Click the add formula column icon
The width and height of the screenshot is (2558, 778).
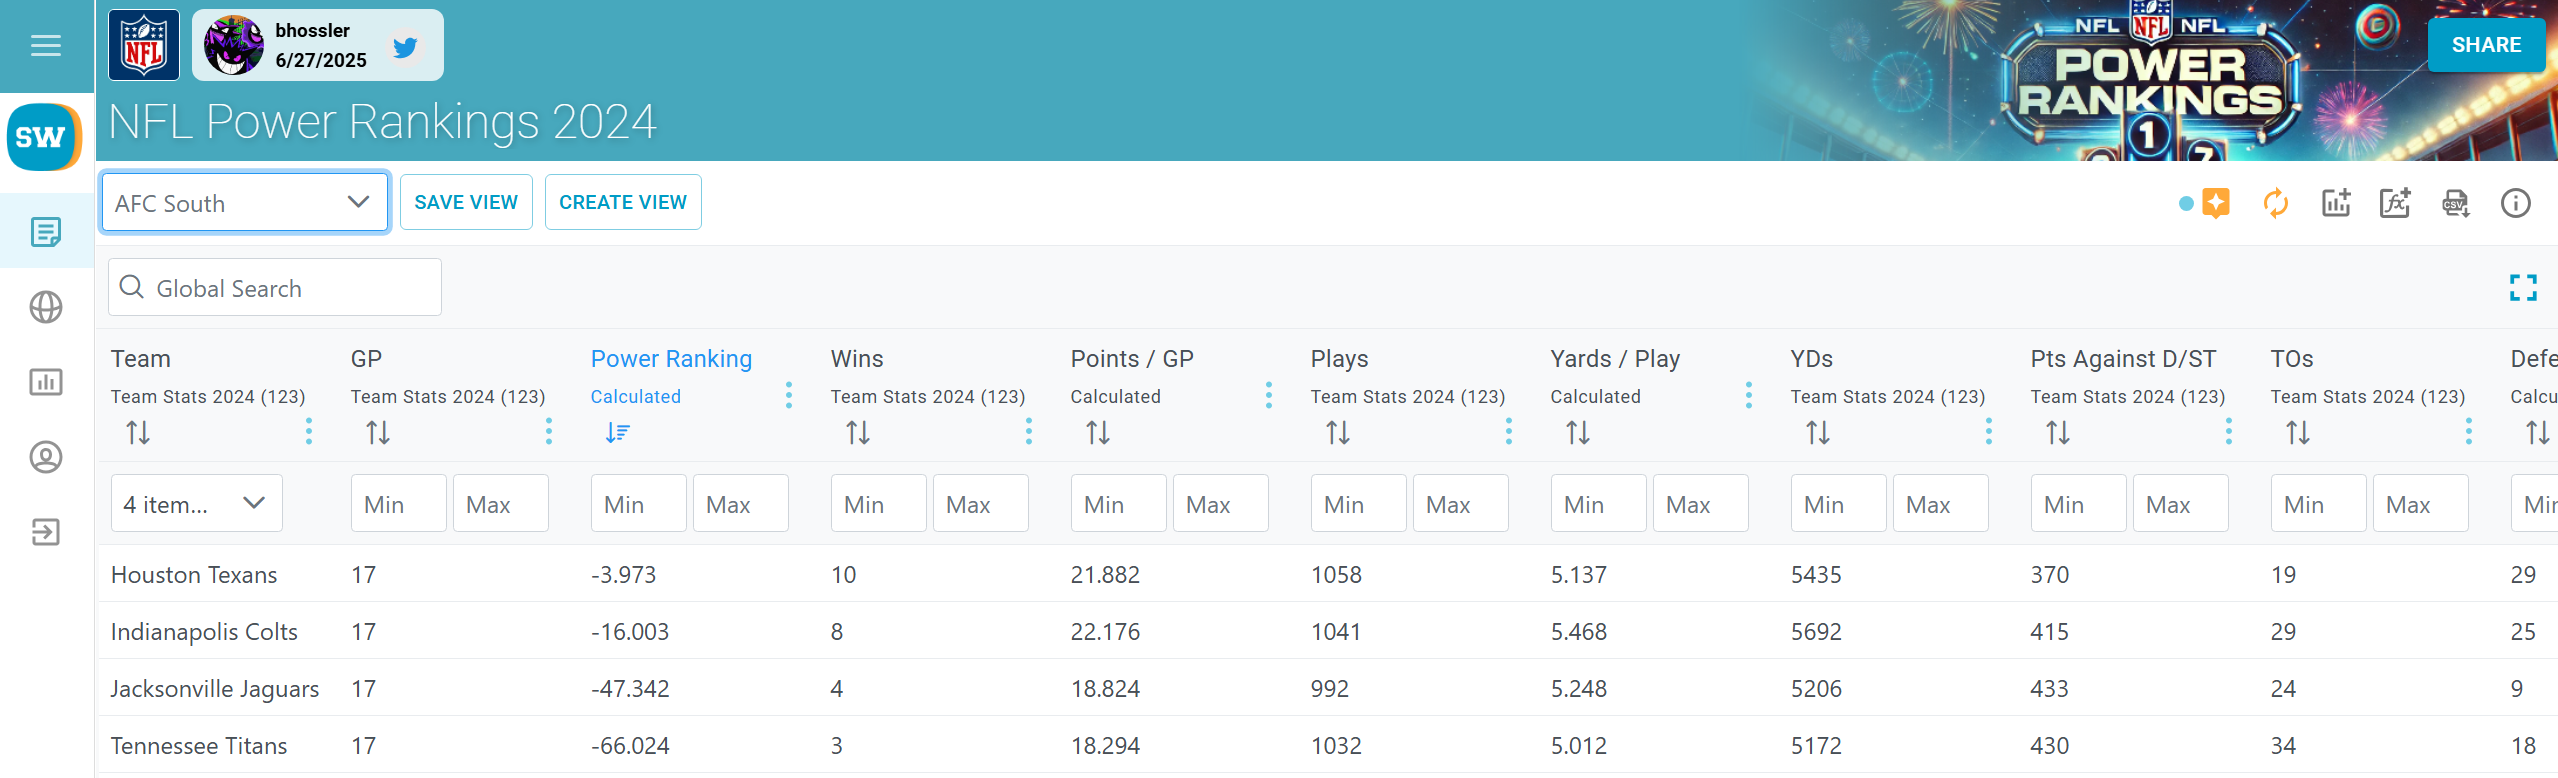click(2395, 203)
